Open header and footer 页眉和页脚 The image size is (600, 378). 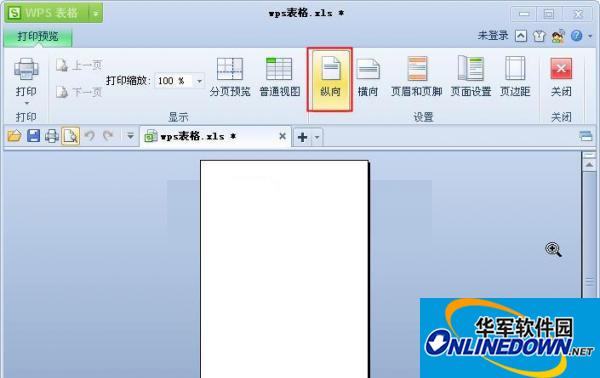click(417, 77)
